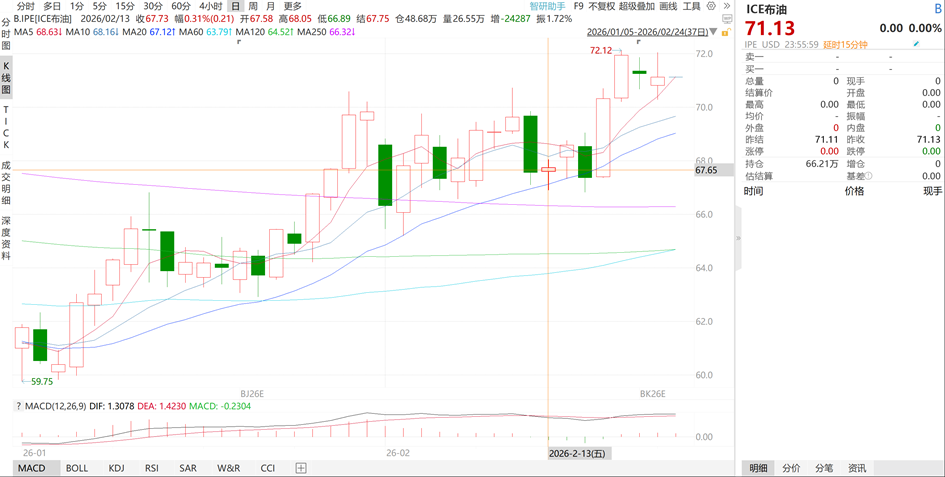Switch to the 多日 multi-day view

(x=52, y=6)
